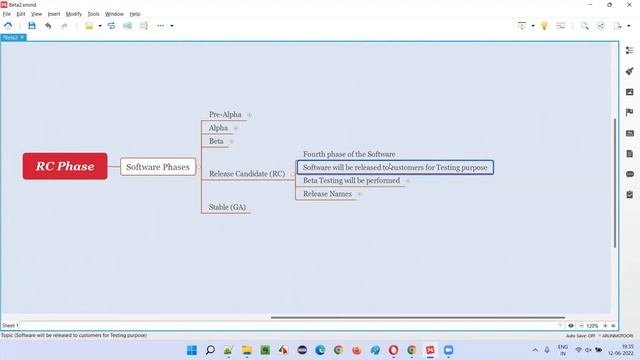The width and height of the screenshot is (640, 360).
Task: Select 'Software will be released to customers' topic
Action: (x=395, y=167)
